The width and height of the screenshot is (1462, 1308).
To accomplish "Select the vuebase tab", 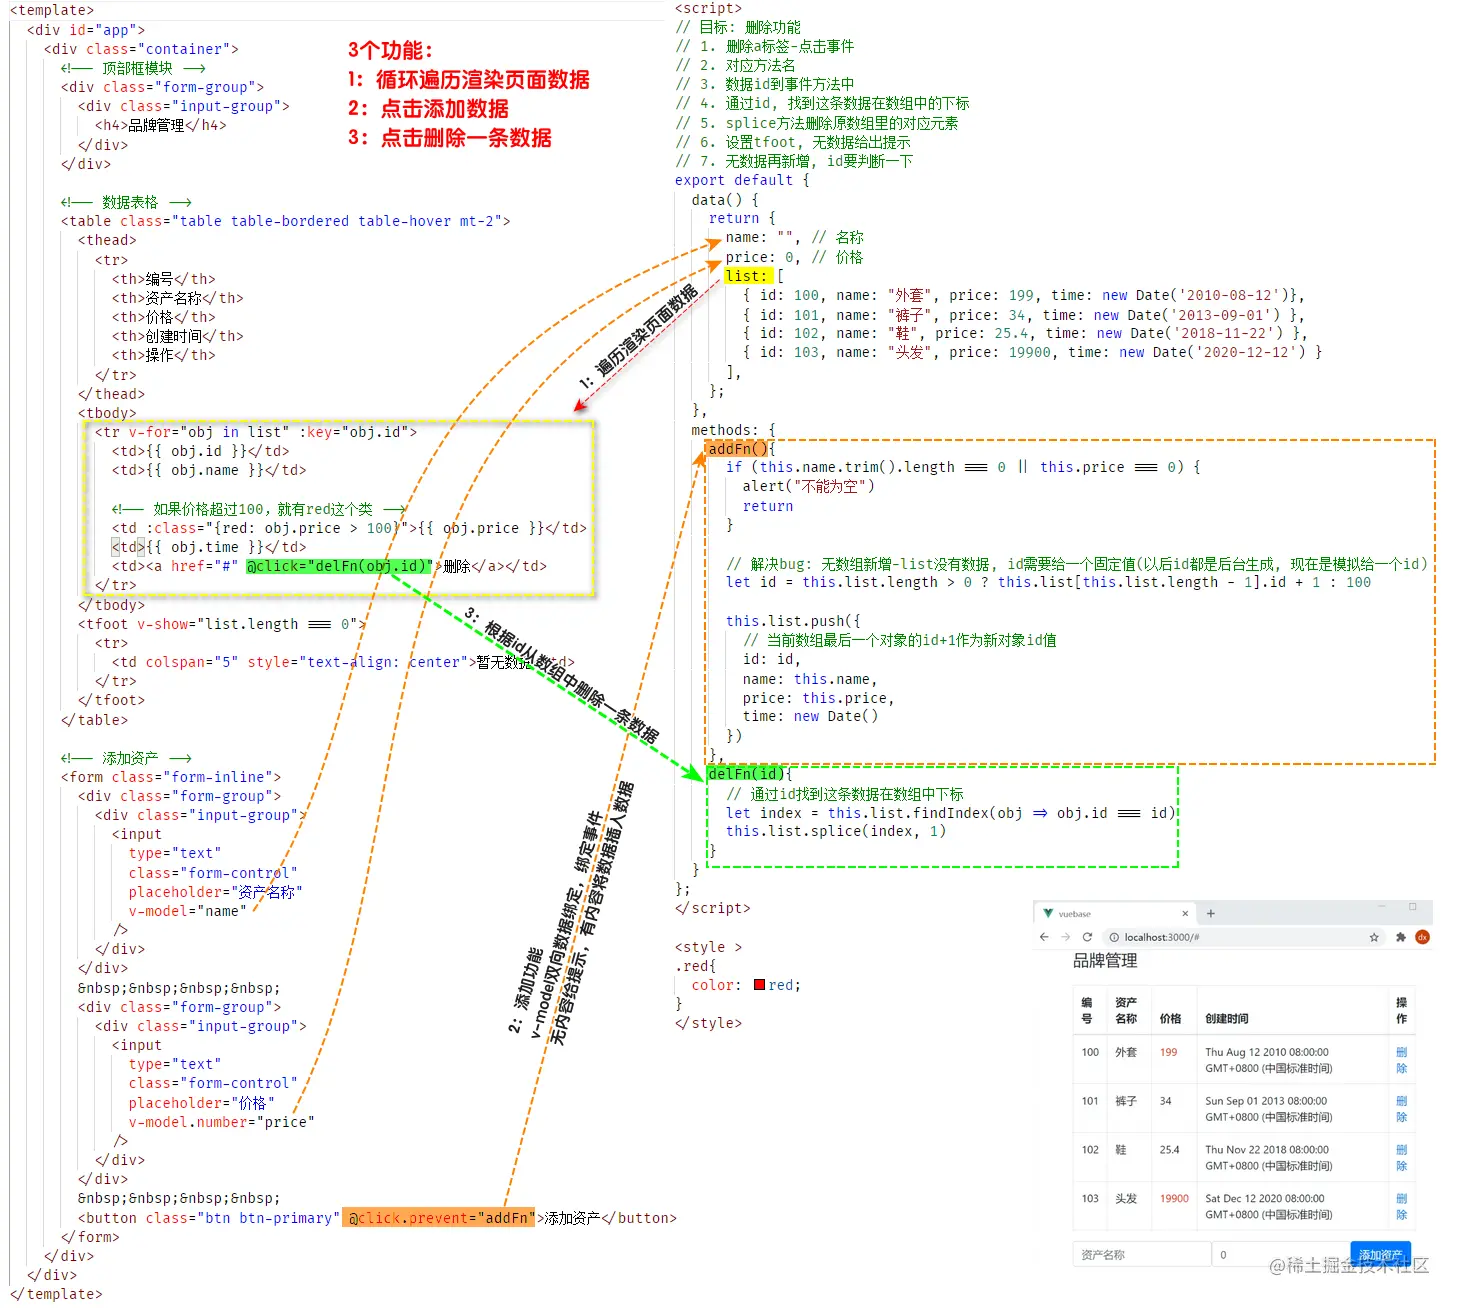I will point(1115,913).
